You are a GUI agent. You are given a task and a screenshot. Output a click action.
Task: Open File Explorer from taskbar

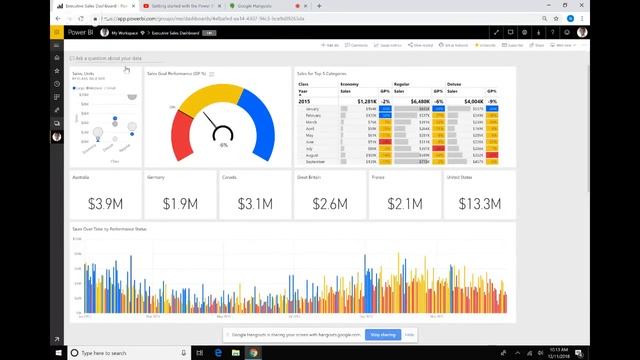(236, 353)
